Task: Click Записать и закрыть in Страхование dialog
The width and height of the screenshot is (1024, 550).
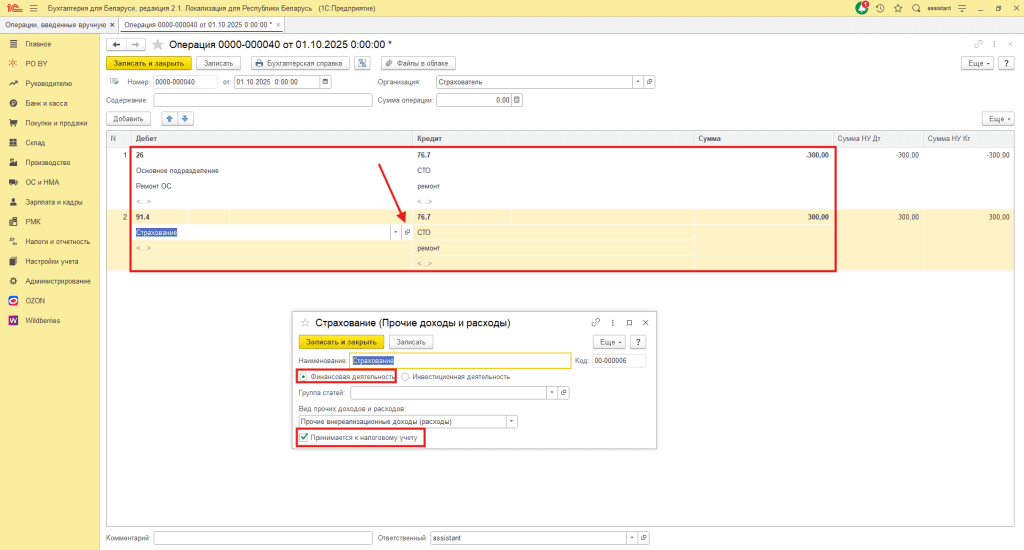Action: [341, 342]
